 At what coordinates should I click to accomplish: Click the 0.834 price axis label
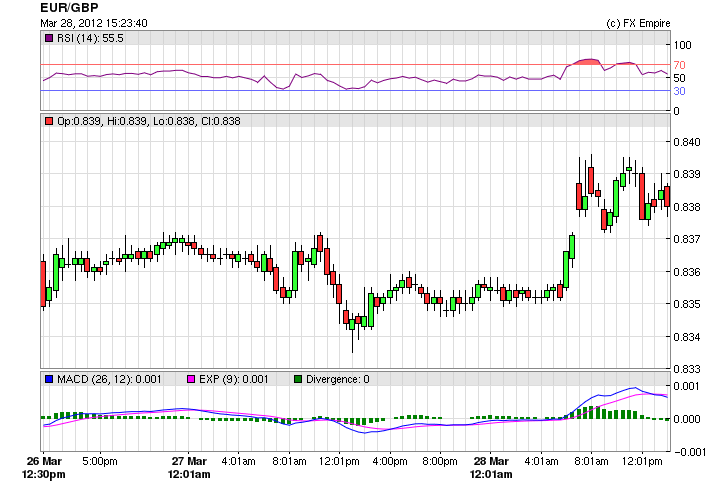tap(688, 337)
